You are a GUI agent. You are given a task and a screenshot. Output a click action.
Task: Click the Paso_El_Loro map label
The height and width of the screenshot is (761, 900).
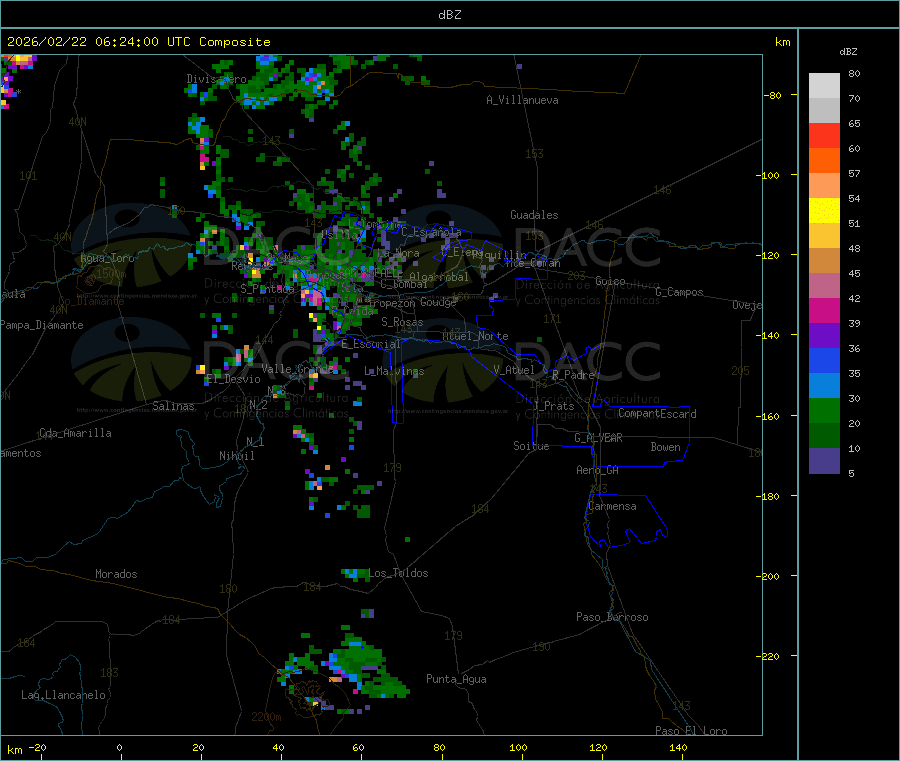692,731
